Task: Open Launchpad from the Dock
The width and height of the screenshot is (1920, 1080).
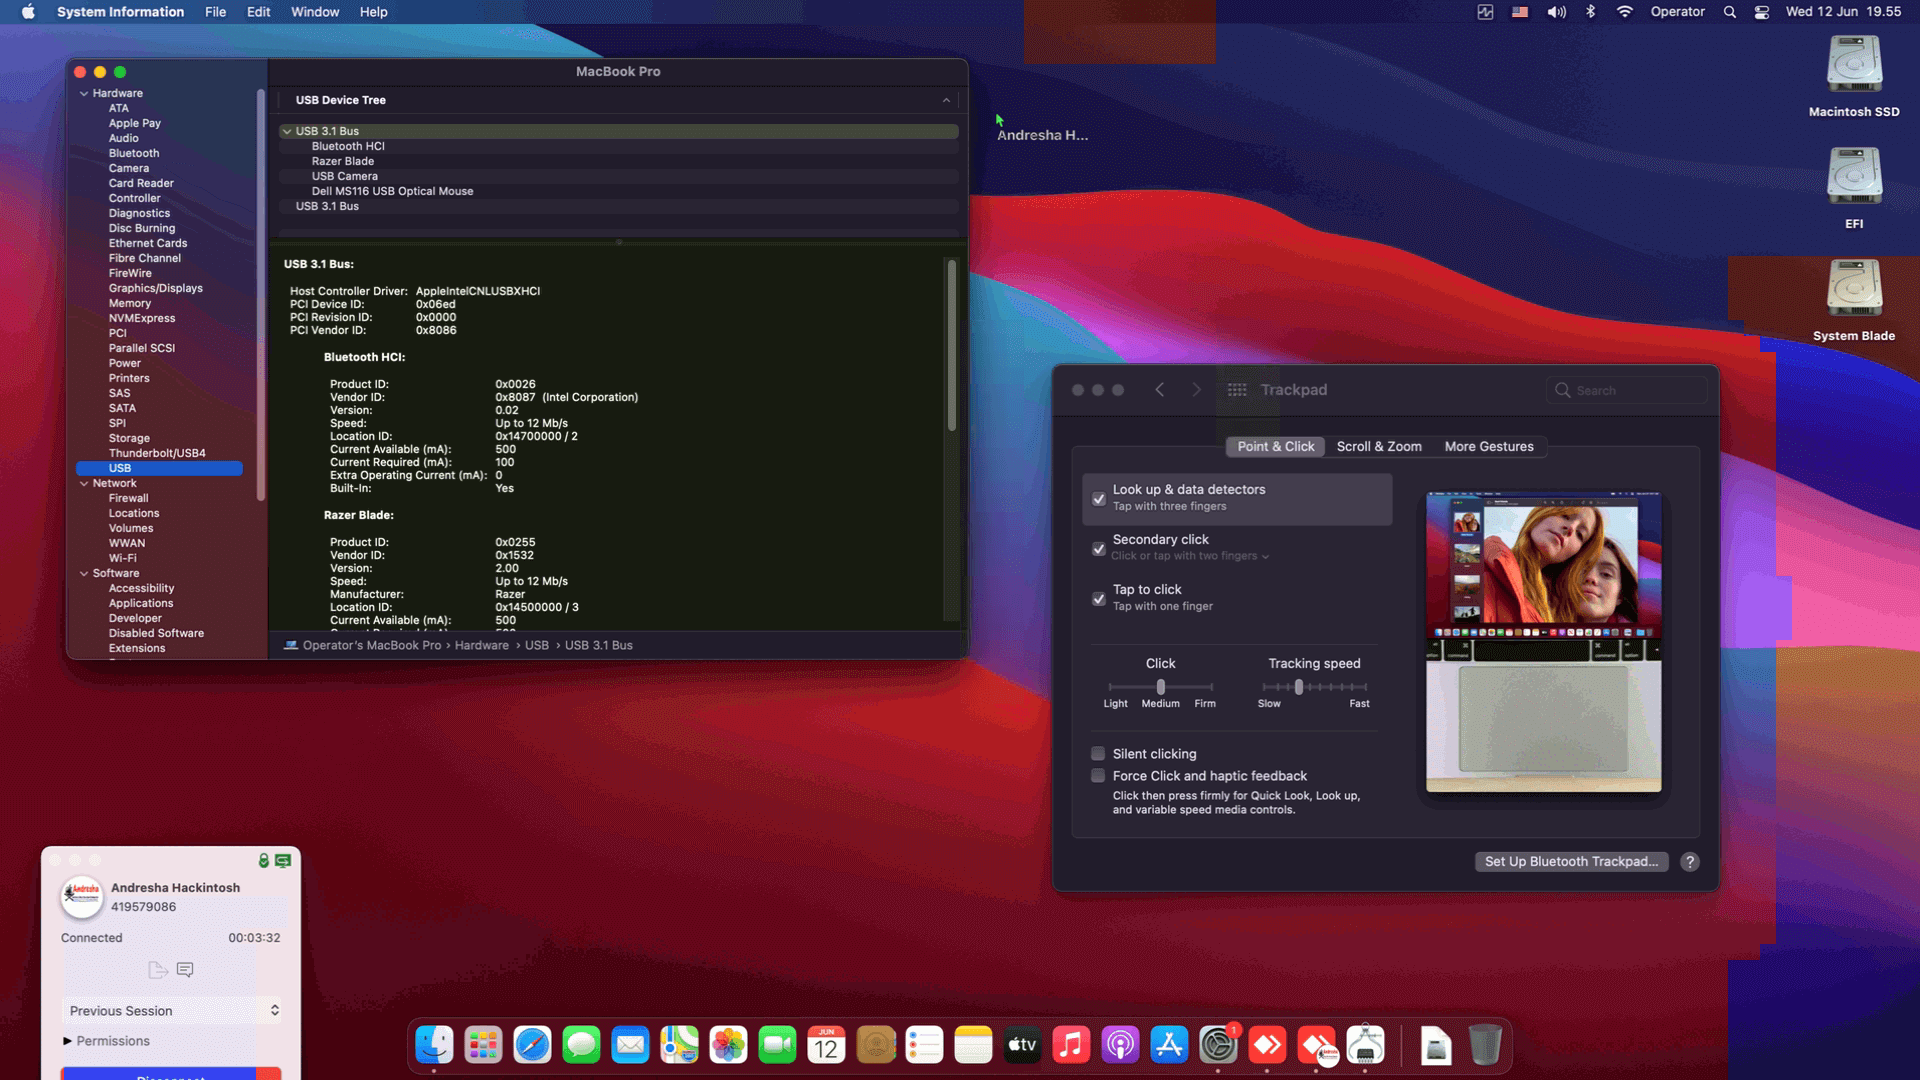Action: point(483,1046)
